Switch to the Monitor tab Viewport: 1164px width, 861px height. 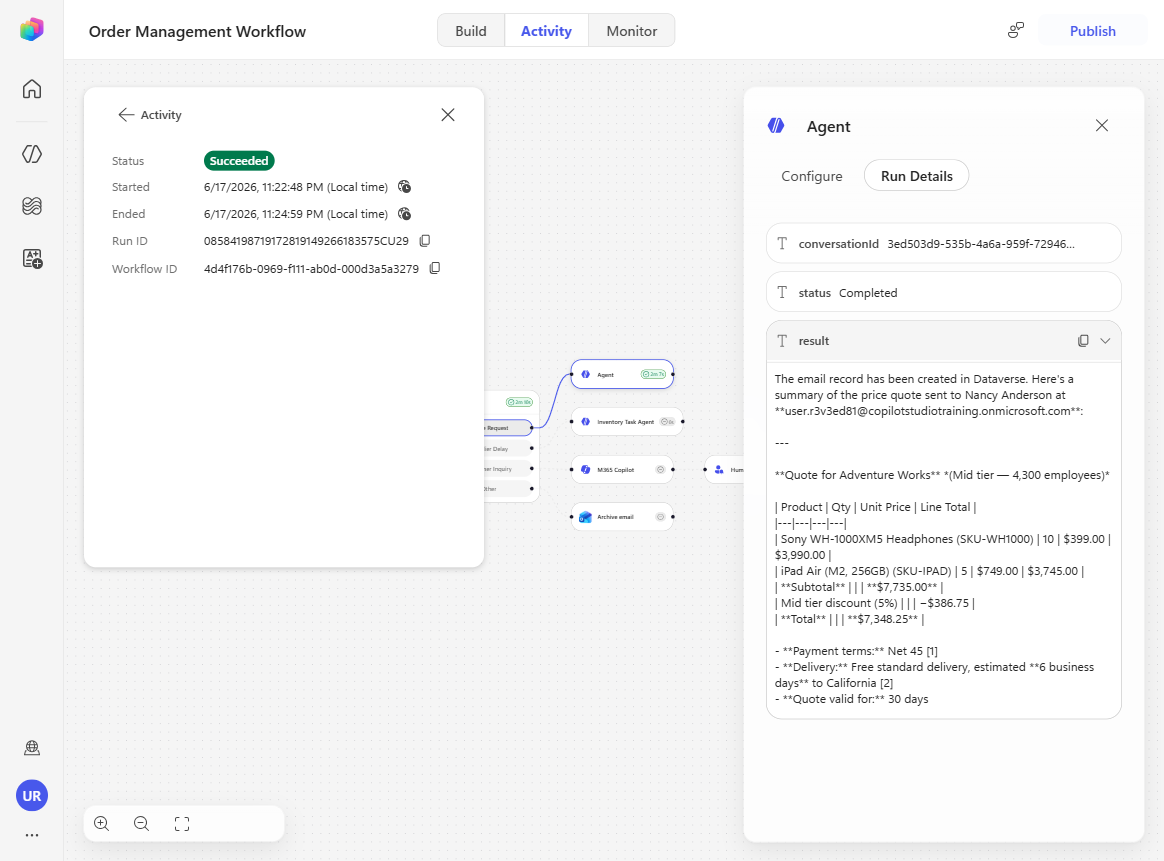(632, 31)
